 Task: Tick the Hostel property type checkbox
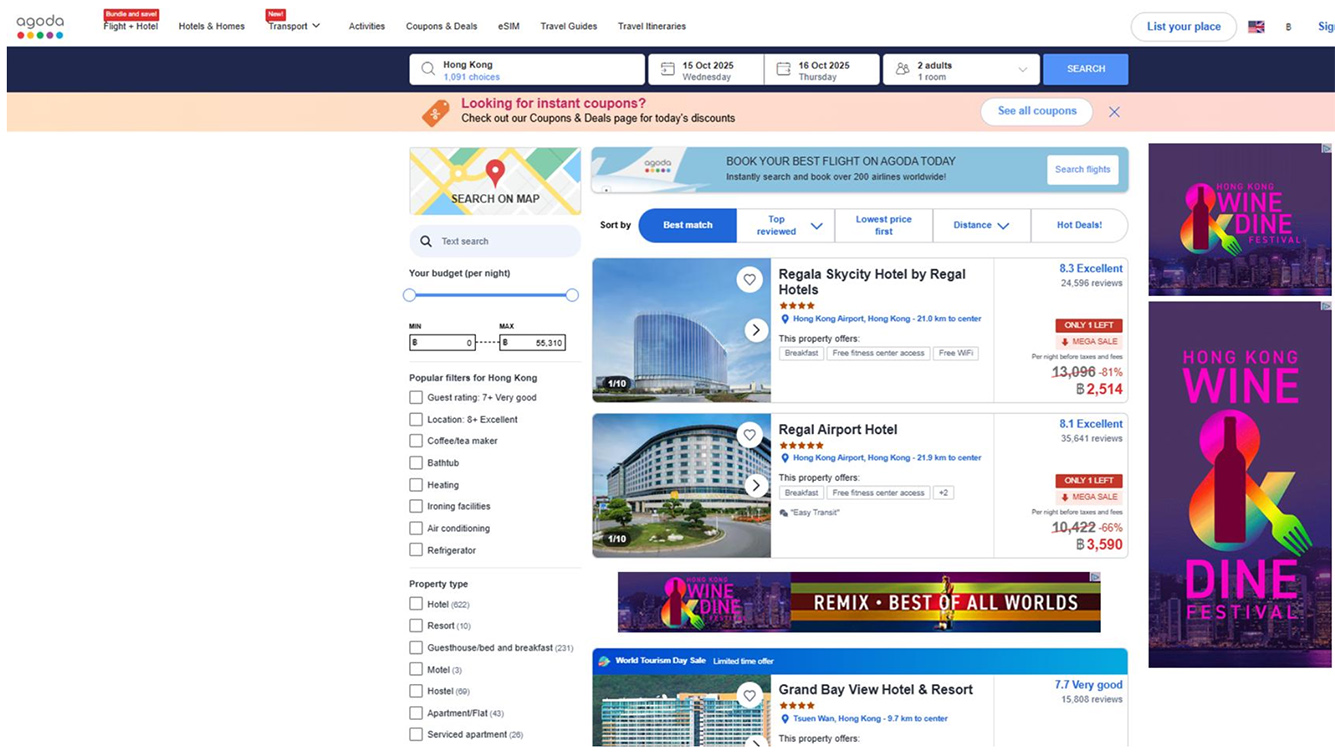point(416,691)
